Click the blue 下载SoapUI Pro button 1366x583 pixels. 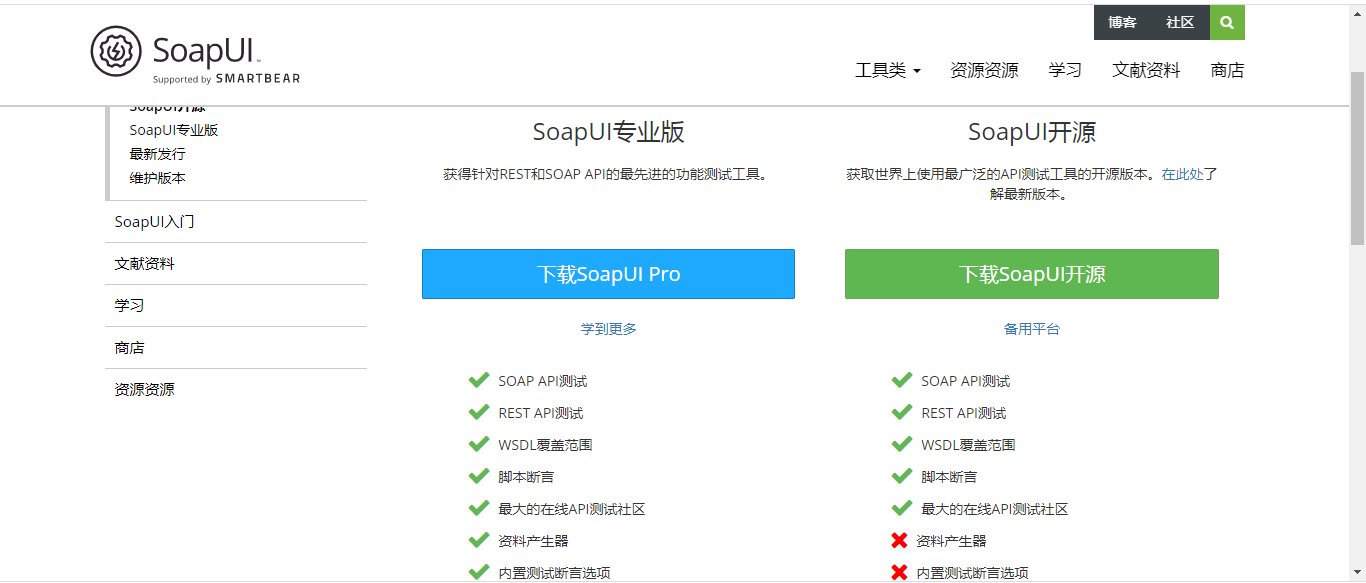pyautogui.click(x=608, y=274)
